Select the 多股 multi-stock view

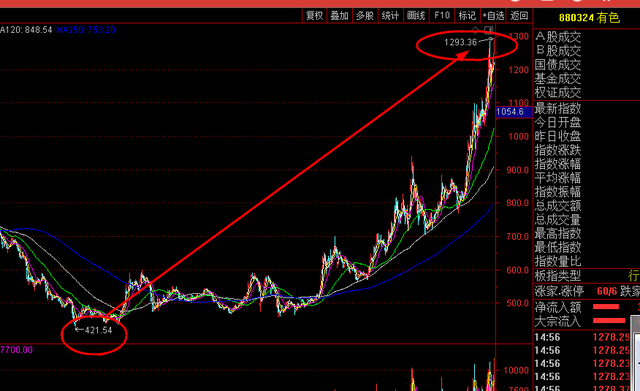[x=365, y=16]
